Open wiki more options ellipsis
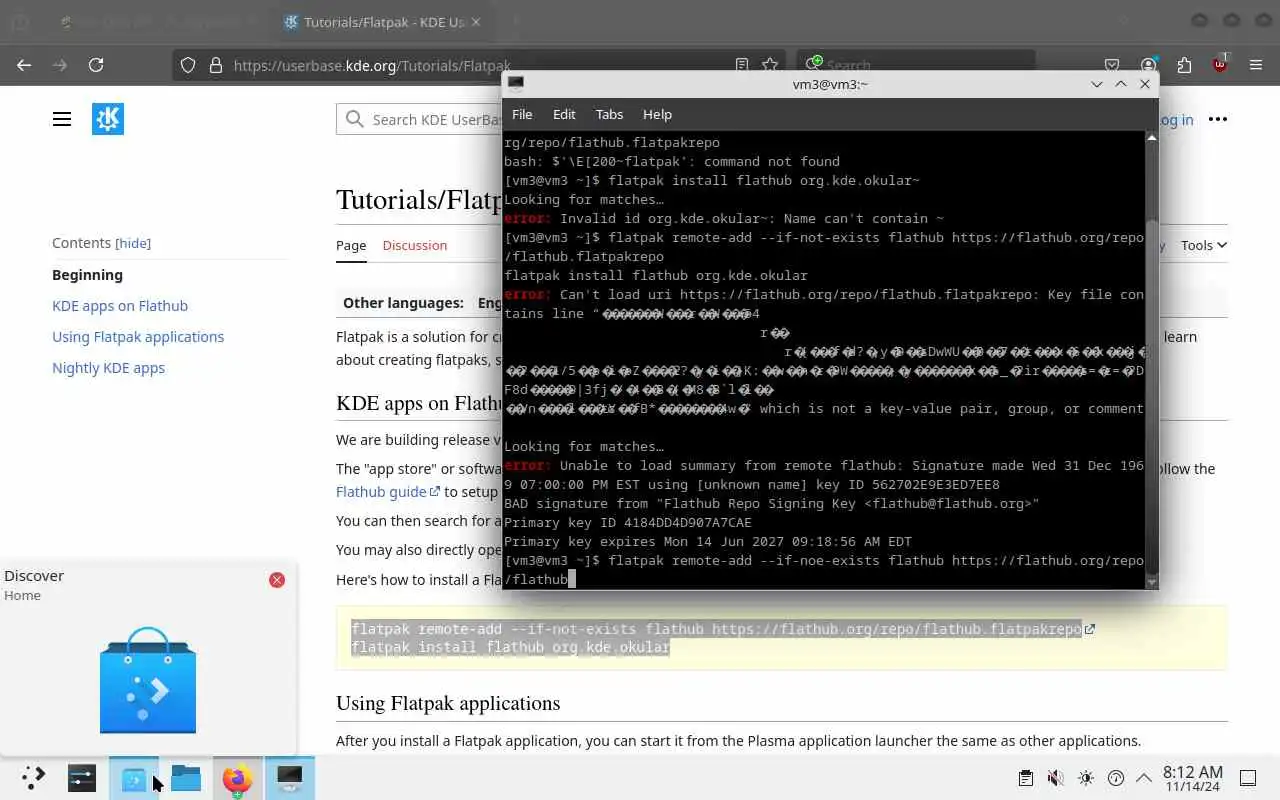 tap(1217, 119)
